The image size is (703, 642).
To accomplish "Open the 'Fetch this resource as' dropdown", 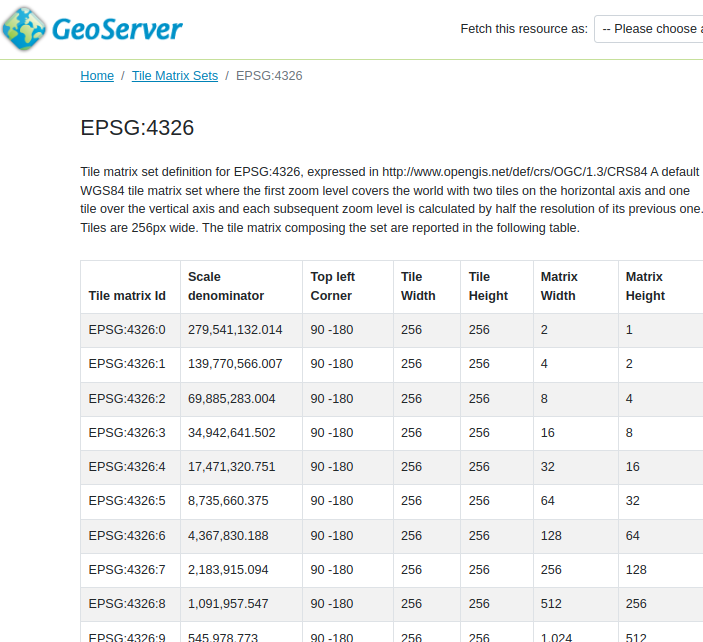I will coord(648,29).
